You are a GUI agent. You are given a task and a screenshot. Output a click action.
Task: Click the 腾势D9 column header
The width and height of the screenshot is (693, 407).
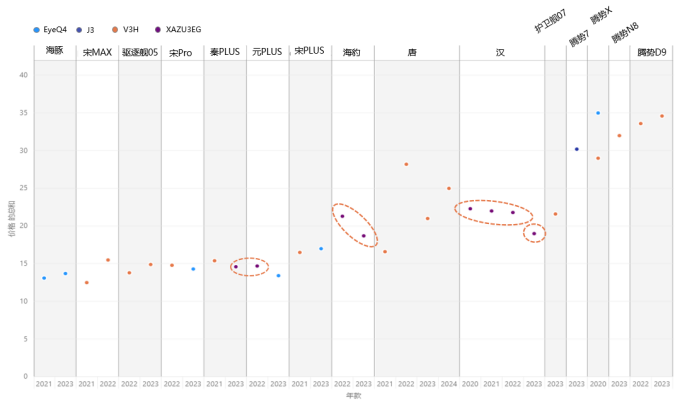click(x=652, y=52)
